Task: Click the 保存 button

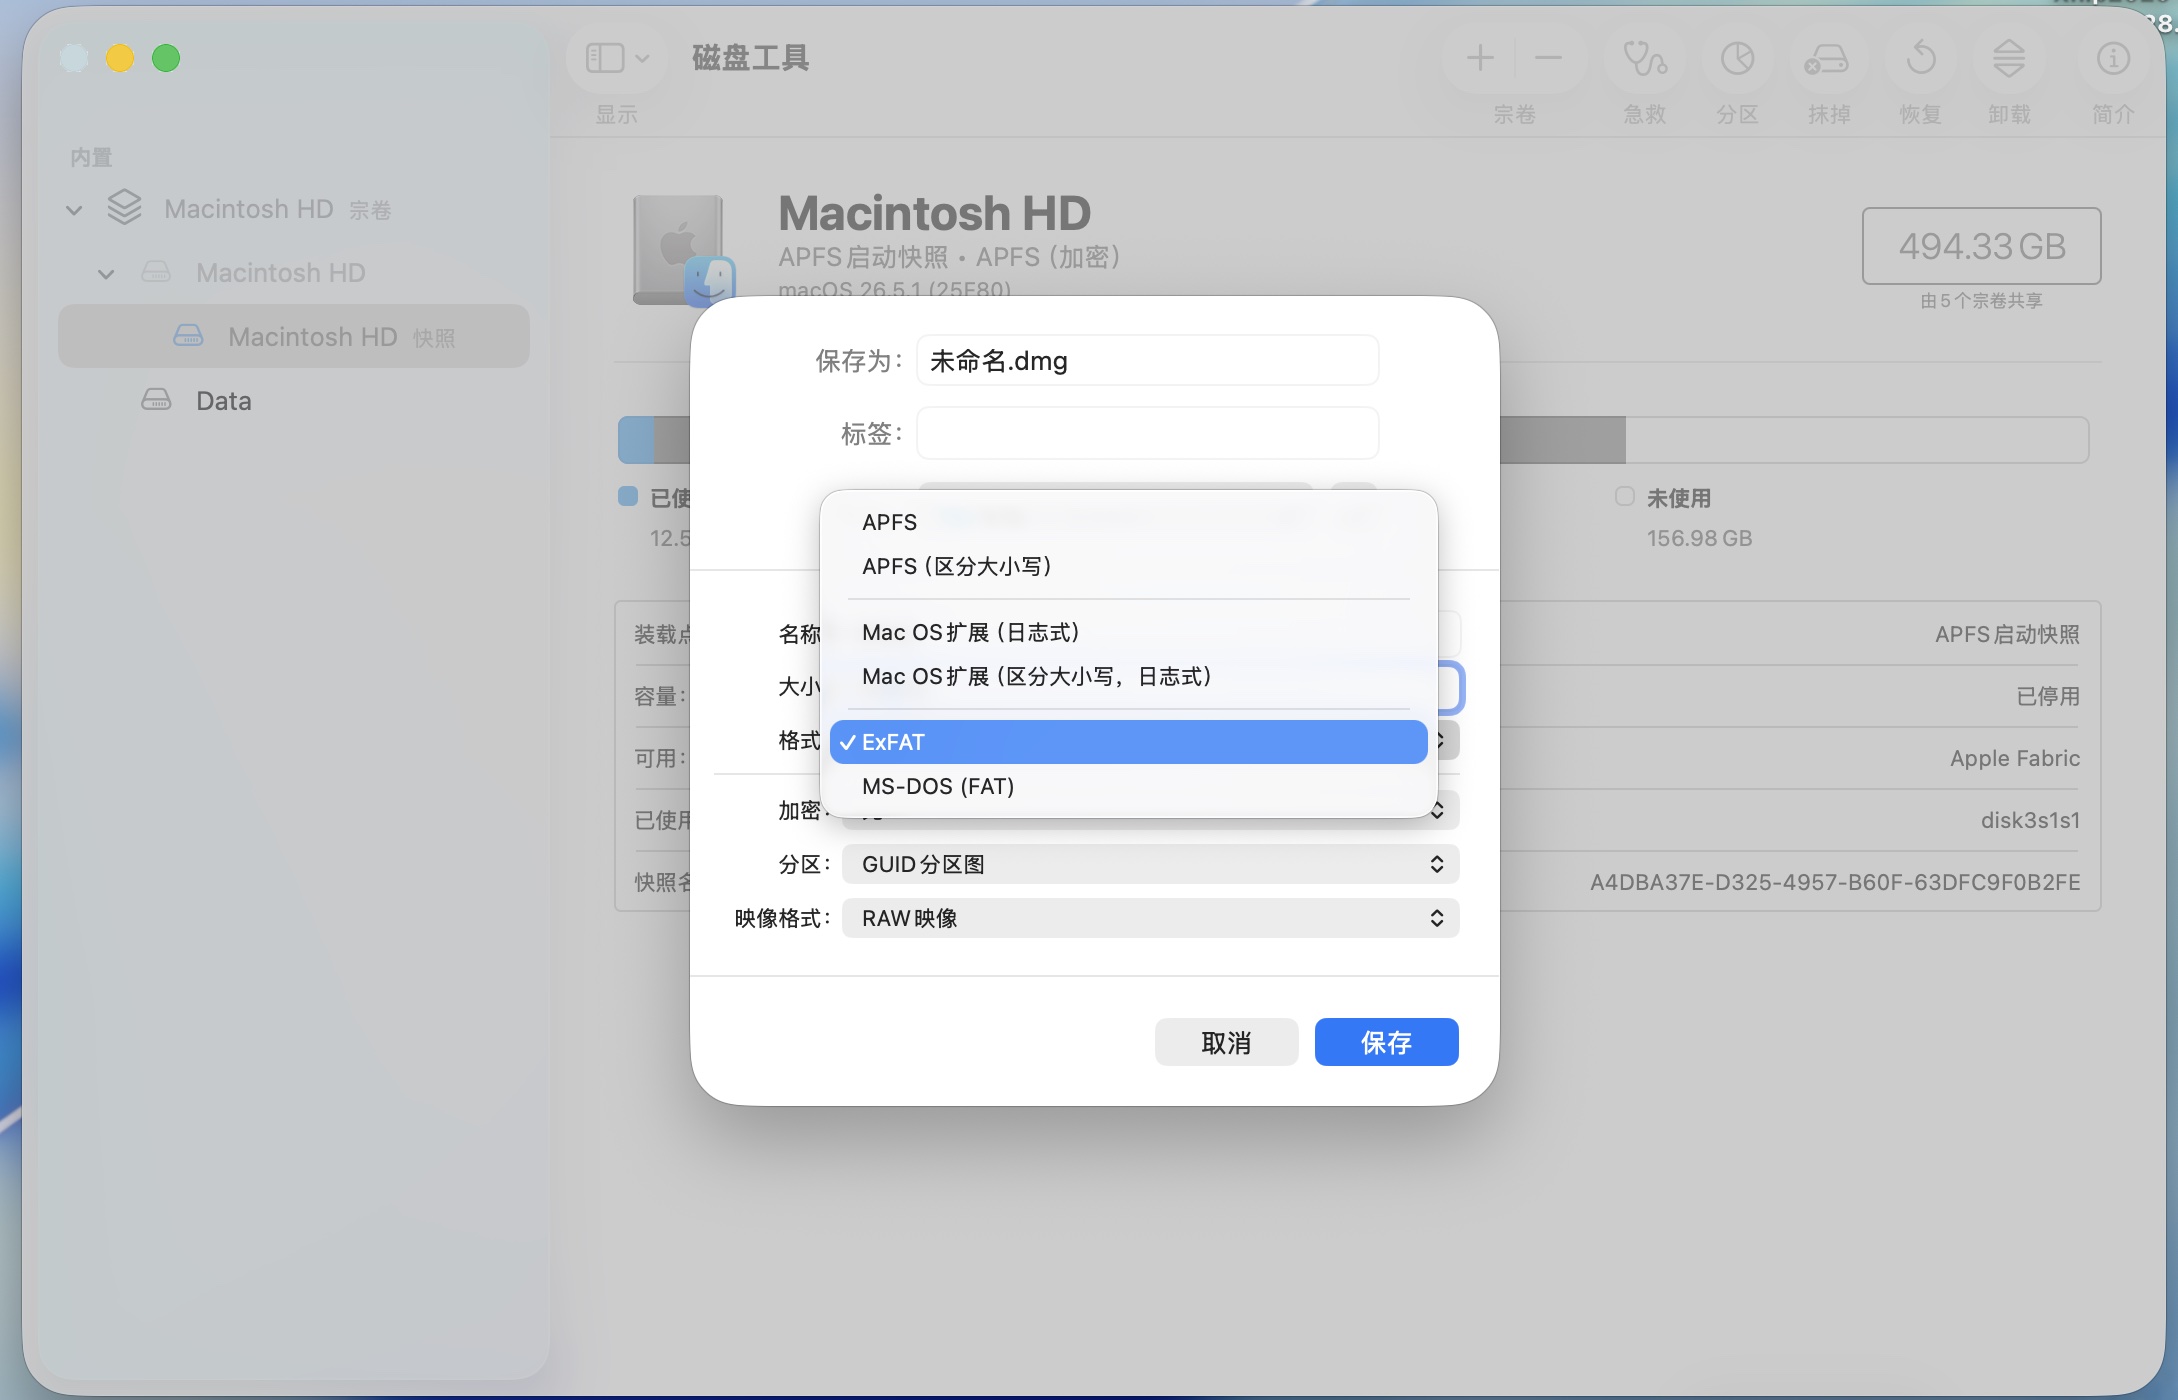Action: coord(1386,1042)
